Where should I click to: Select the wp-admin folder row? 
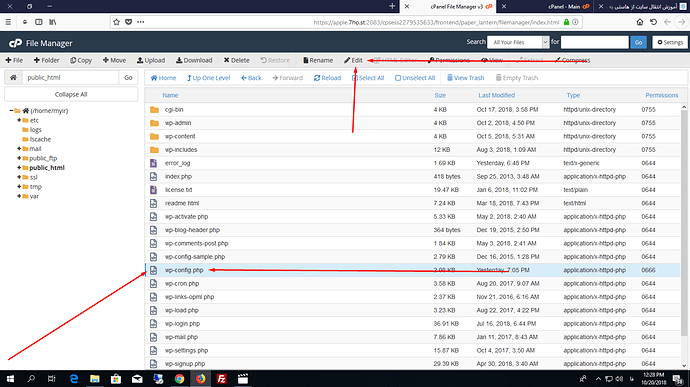[413, 123]
